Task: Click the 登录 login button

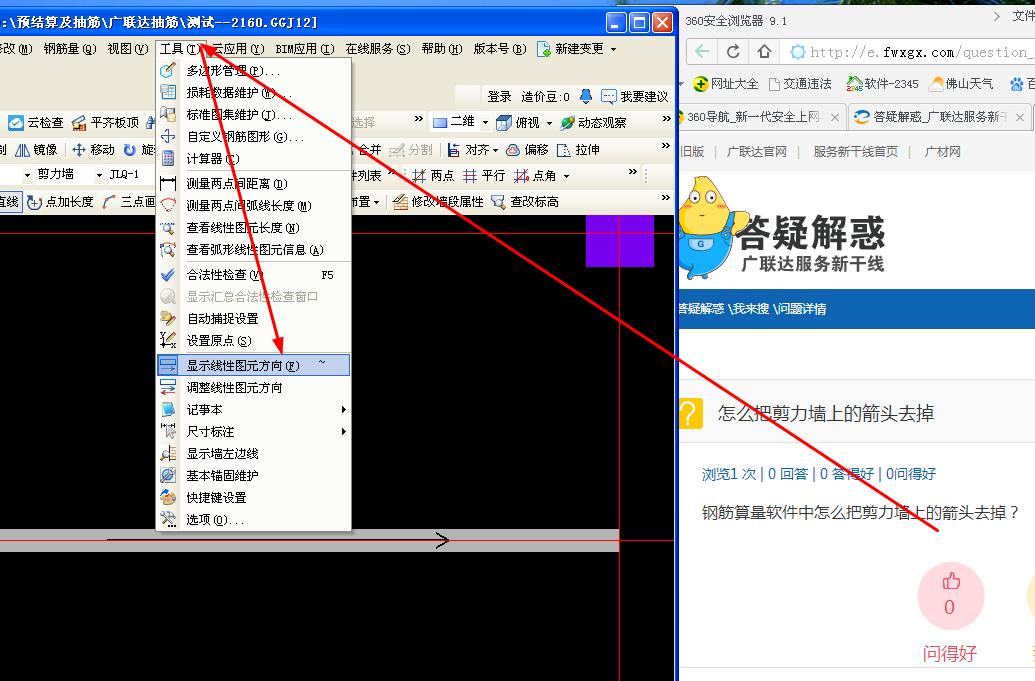Action: (499, 96)
